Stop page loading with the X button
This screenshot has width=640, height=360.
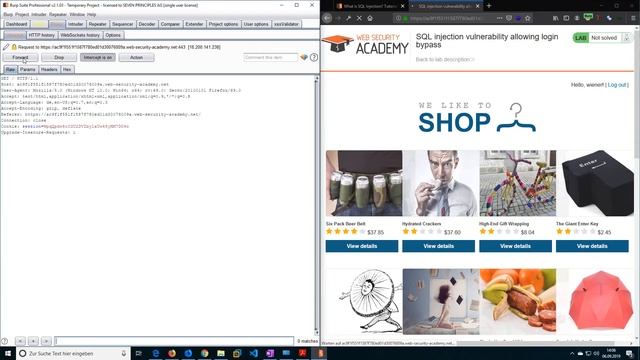point(359,18)
